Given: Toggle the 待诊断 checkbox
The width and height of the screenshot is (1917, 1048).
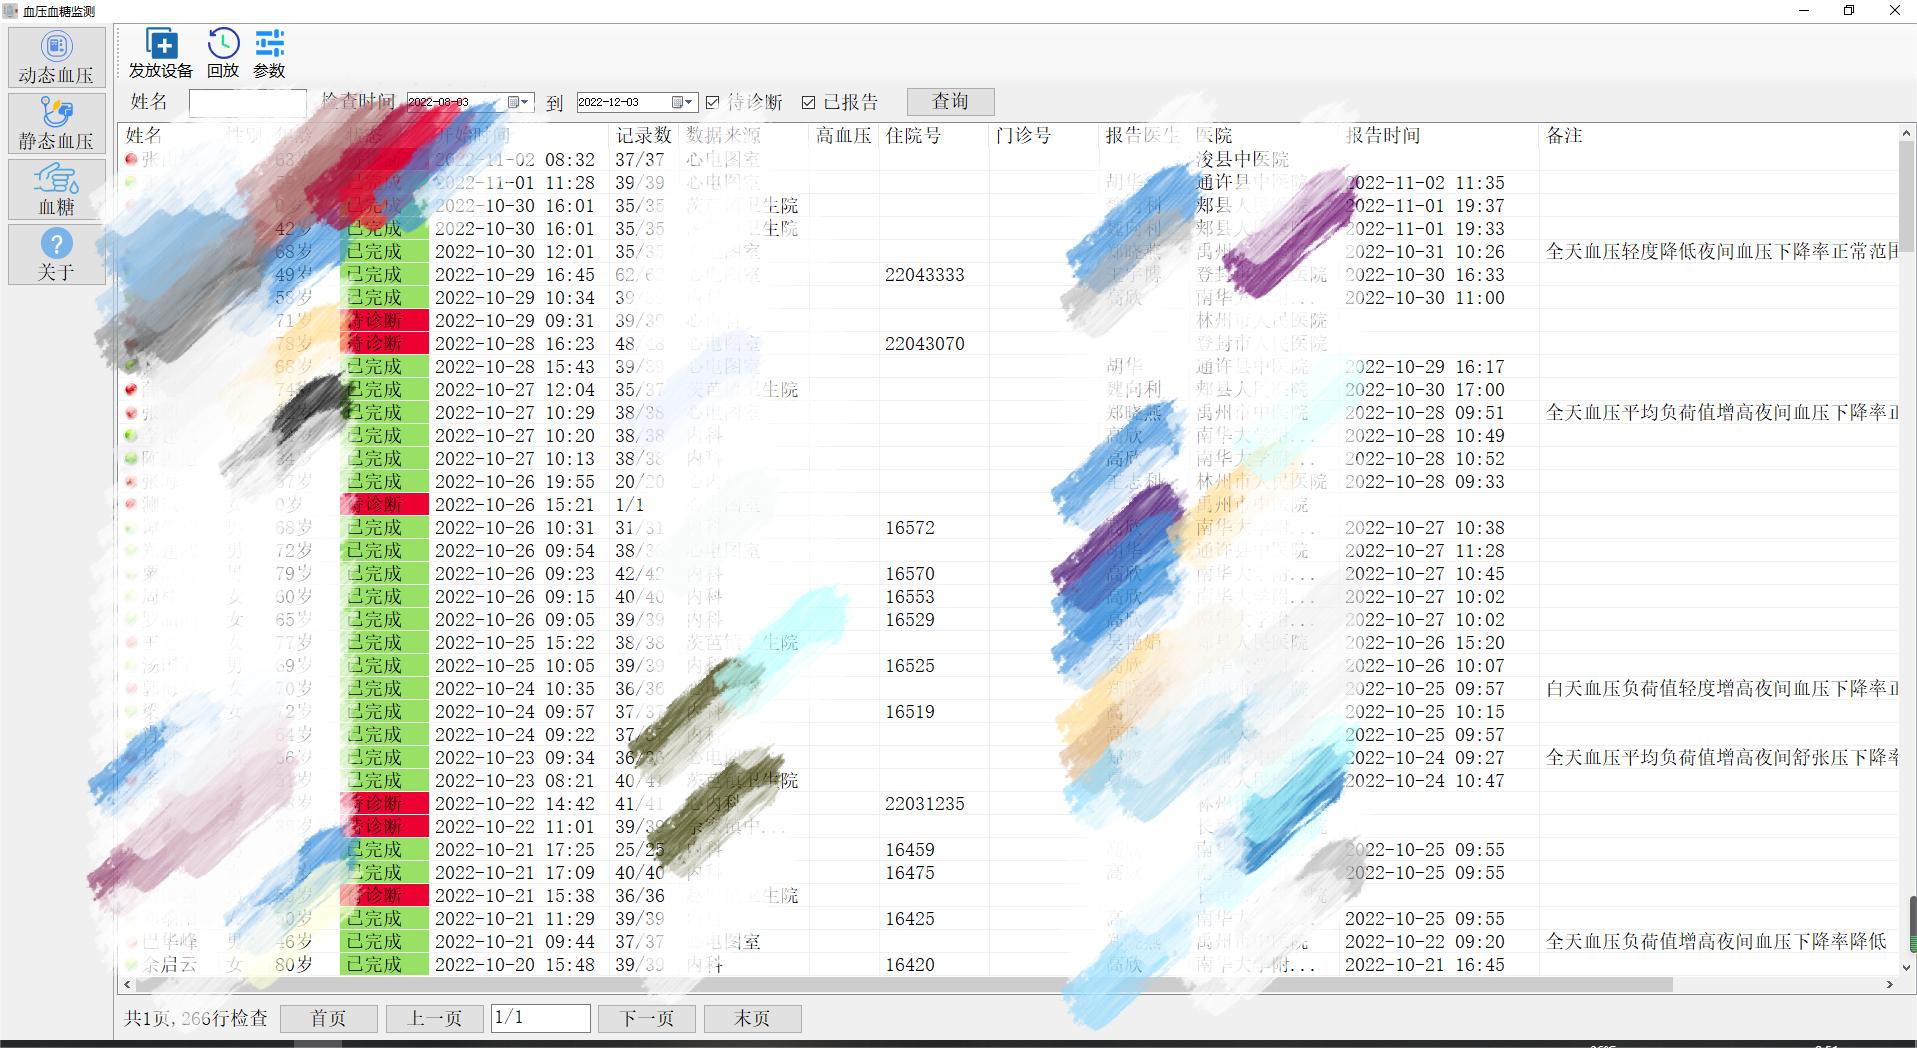Looking at the screenshot, I should (x=713, y=102).
